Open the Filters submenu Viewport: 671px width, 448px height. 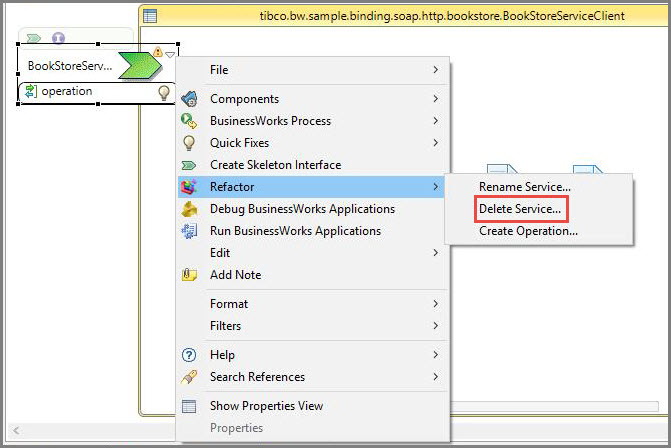(313, 326)
